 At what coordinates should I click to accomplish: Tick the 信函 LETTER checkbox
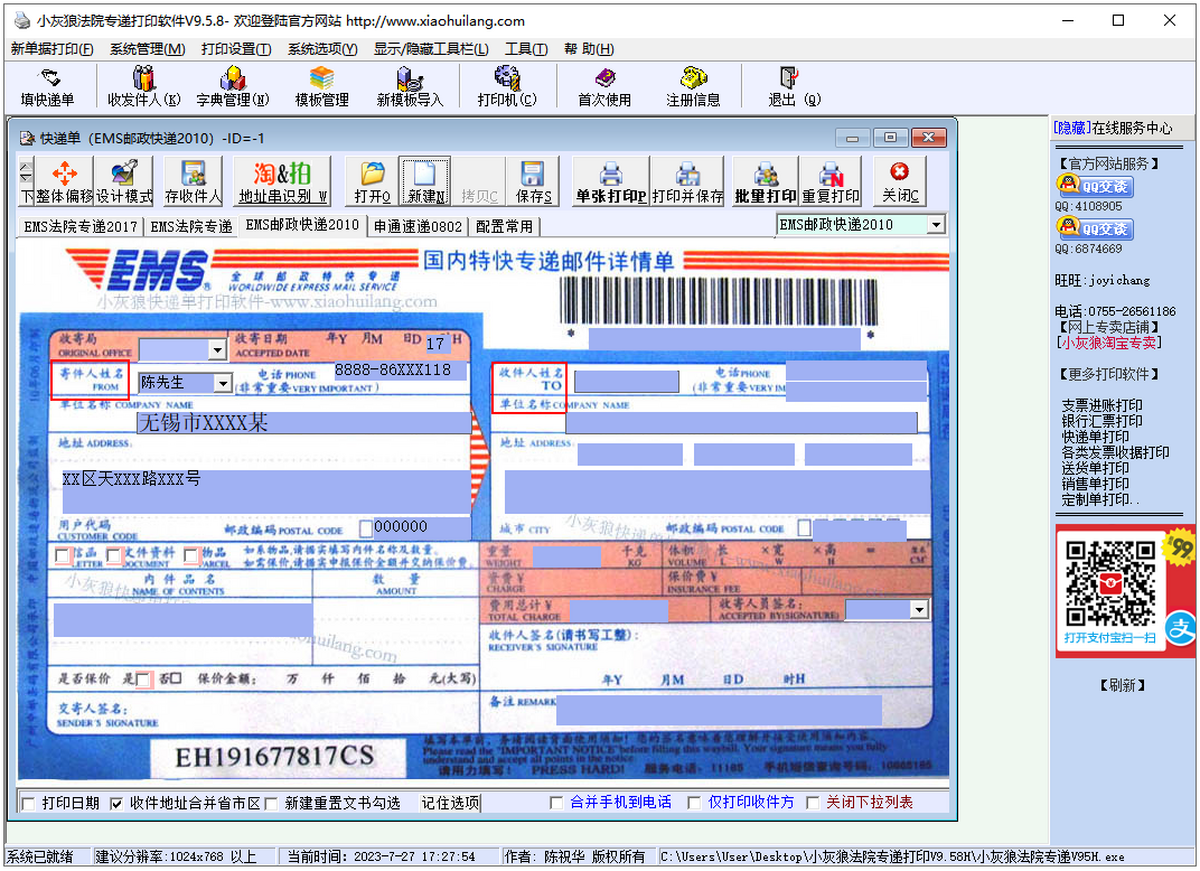[63, 555]
